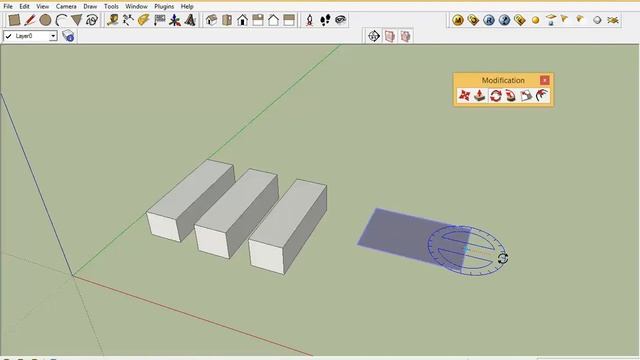The height and width of the screenshot is (360, 640).
Task: Switch to Right view icon
Action: click(258, 20)
